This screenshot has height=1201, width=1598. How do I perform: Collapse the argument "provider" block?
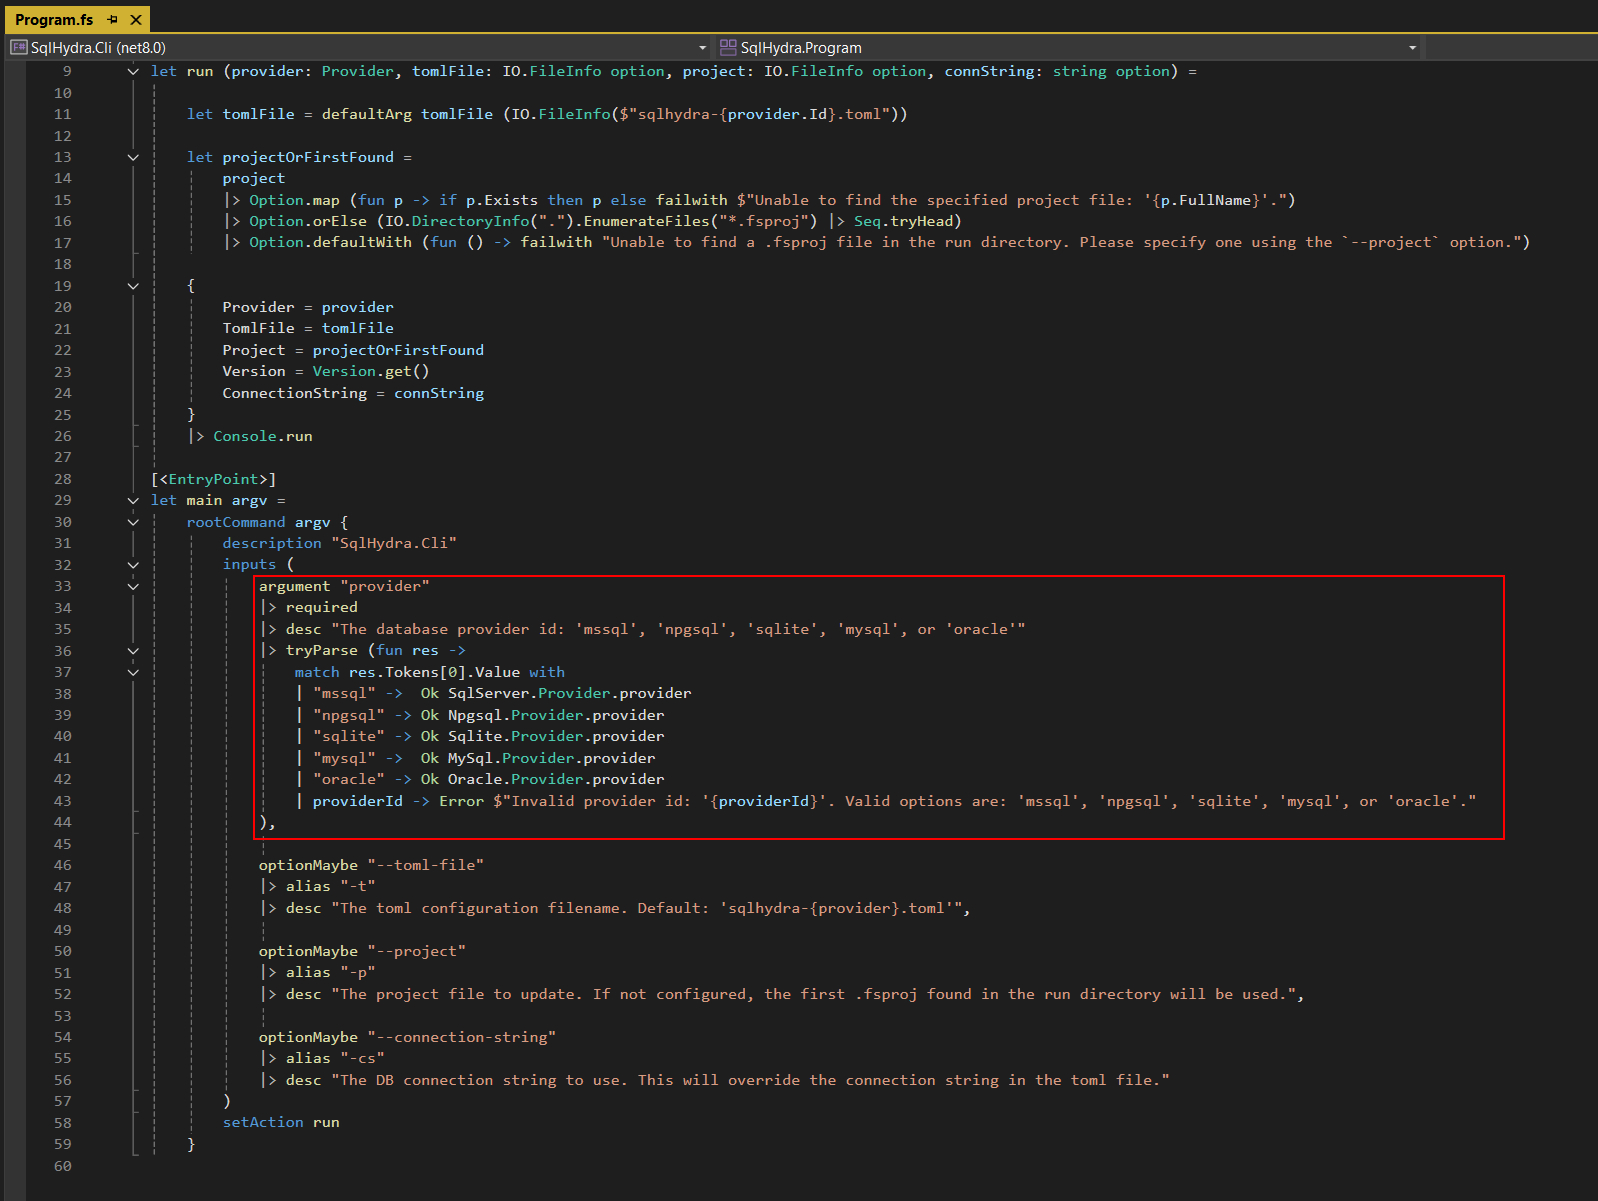point(133,586)
